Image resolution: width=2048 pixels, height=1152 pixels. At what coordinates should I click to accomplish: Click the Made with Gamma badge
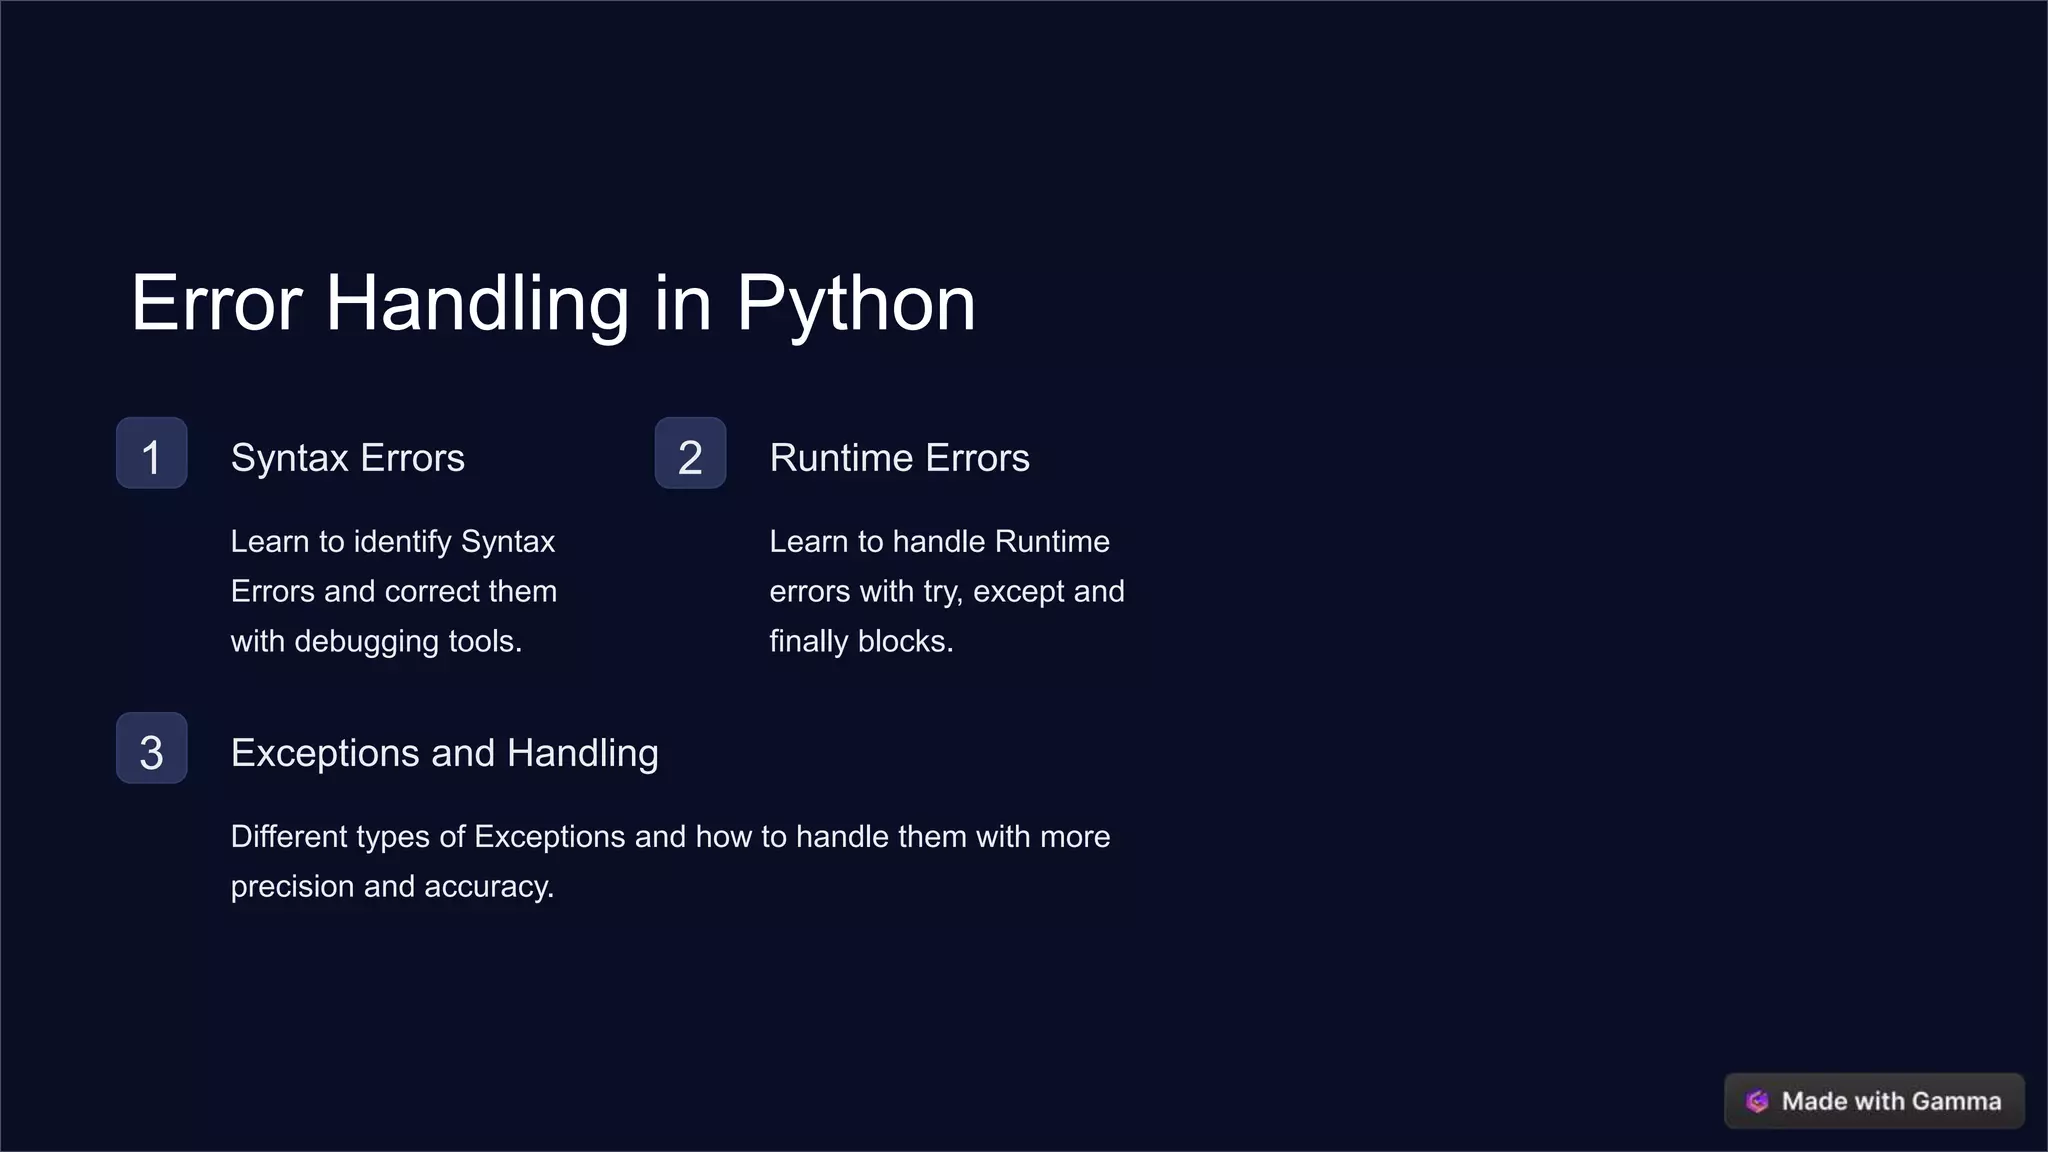[x=1874, y=1101]
